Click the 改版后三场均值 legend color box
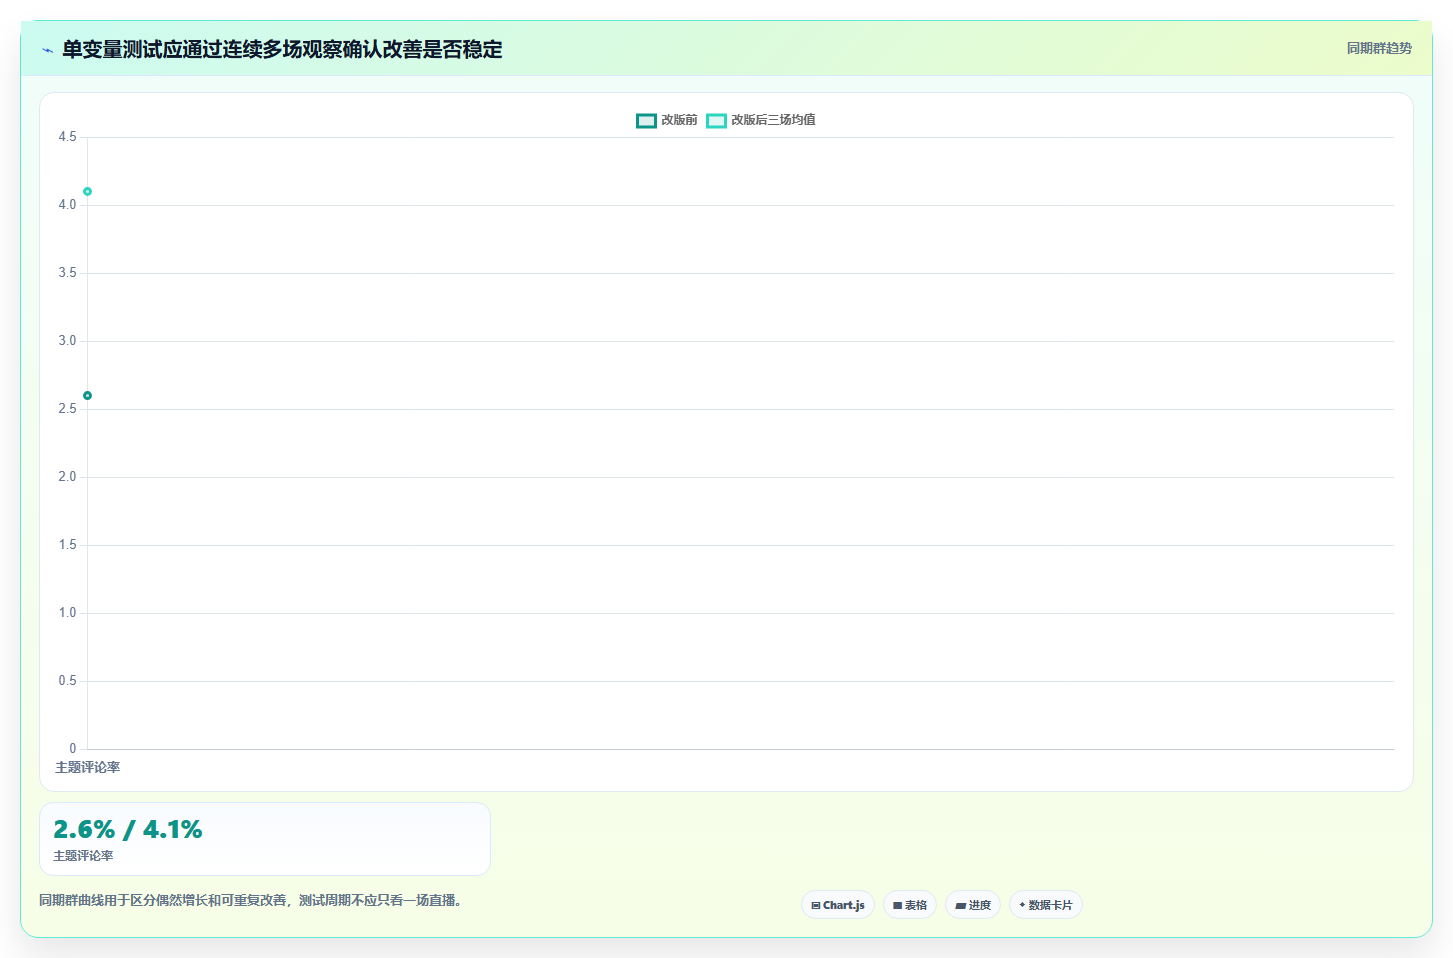The height and width of the screenshot is (958, 1453). click(x=716, y=121)
